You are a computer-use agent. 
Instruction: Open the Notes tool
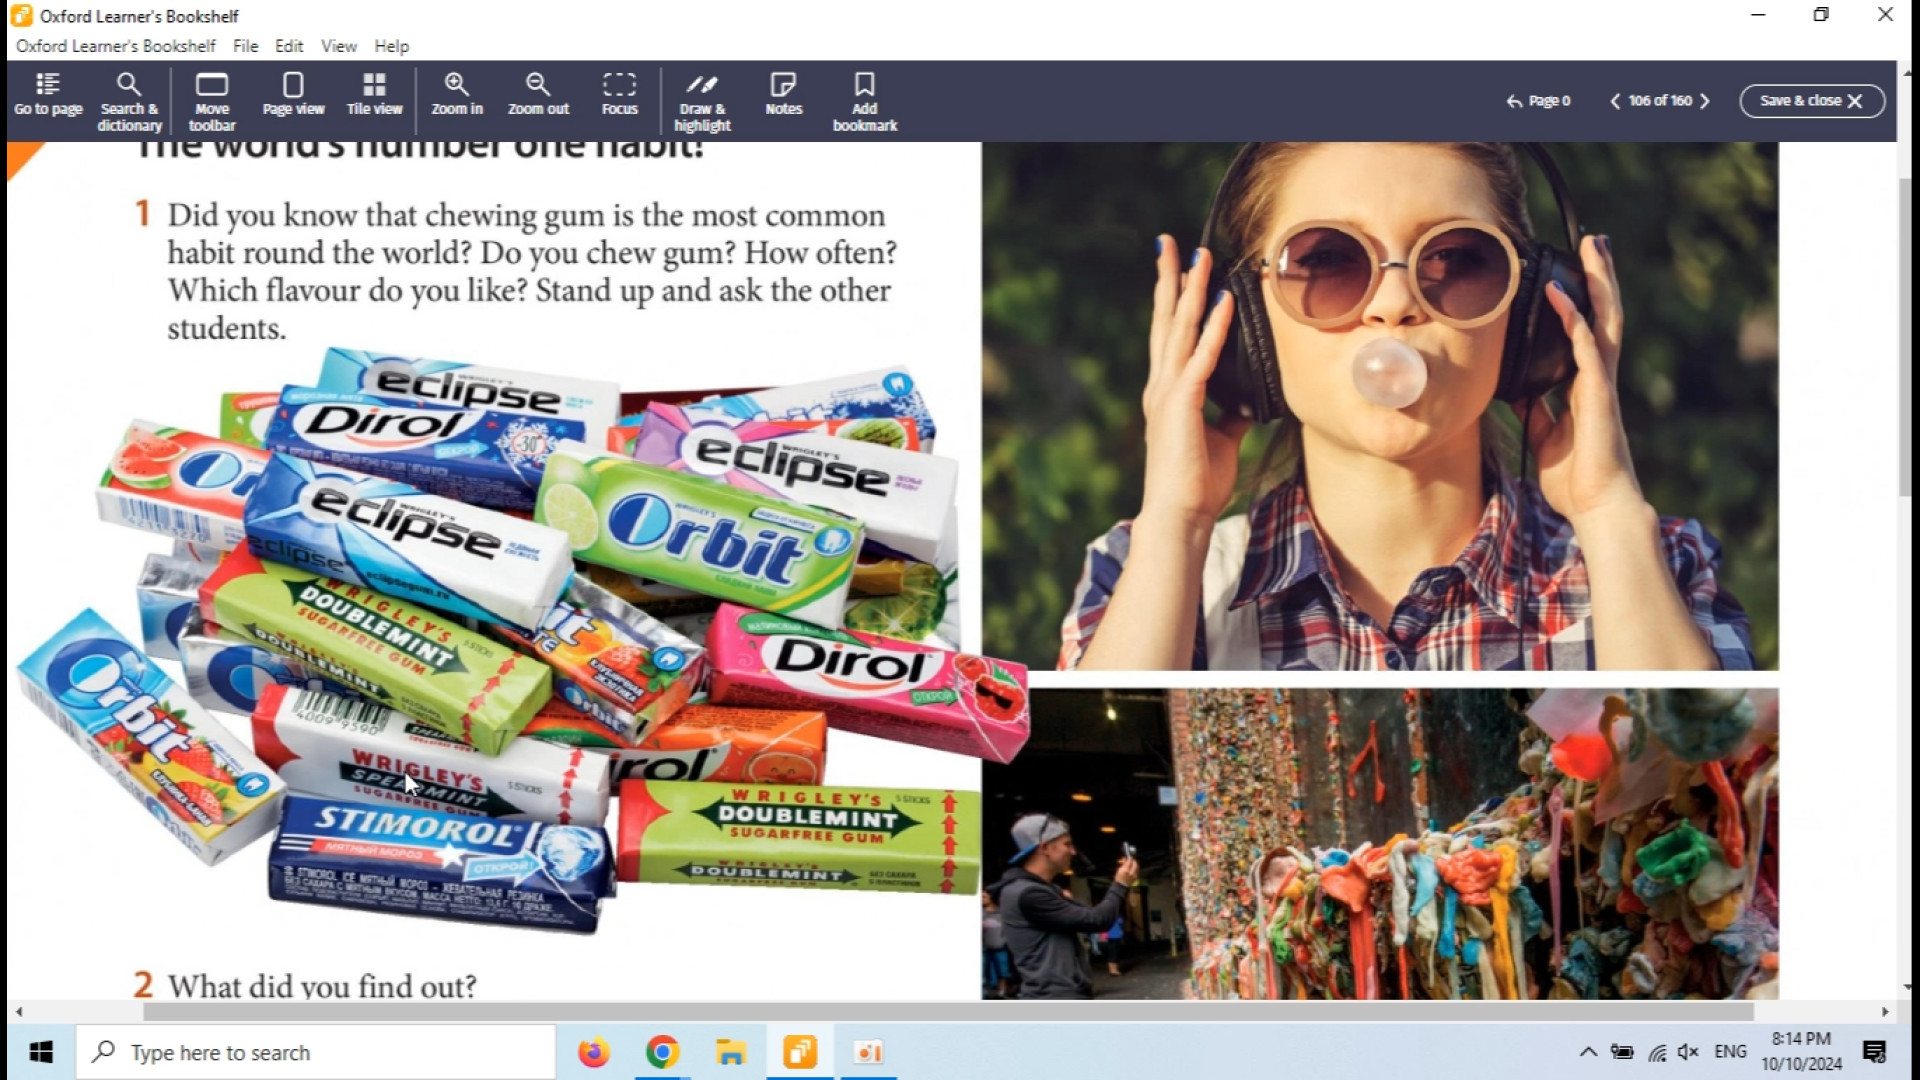(783, 96)
